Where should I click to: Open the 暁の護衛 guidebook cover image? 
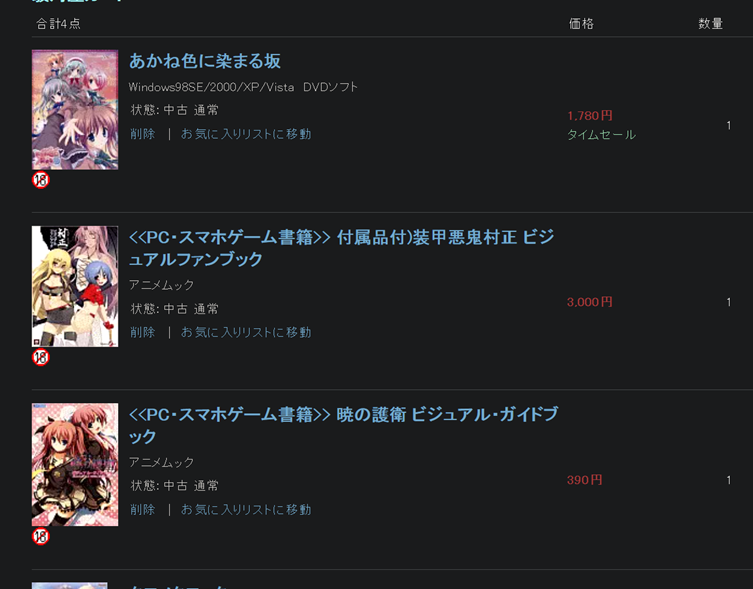[75, 465]
